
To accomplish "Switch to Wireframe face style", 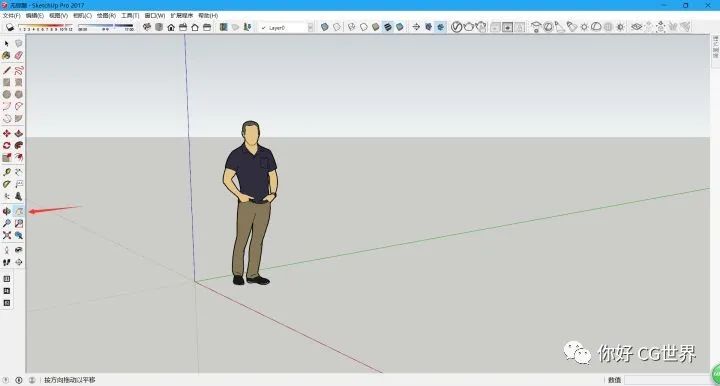I will click(x=351, y=27).
